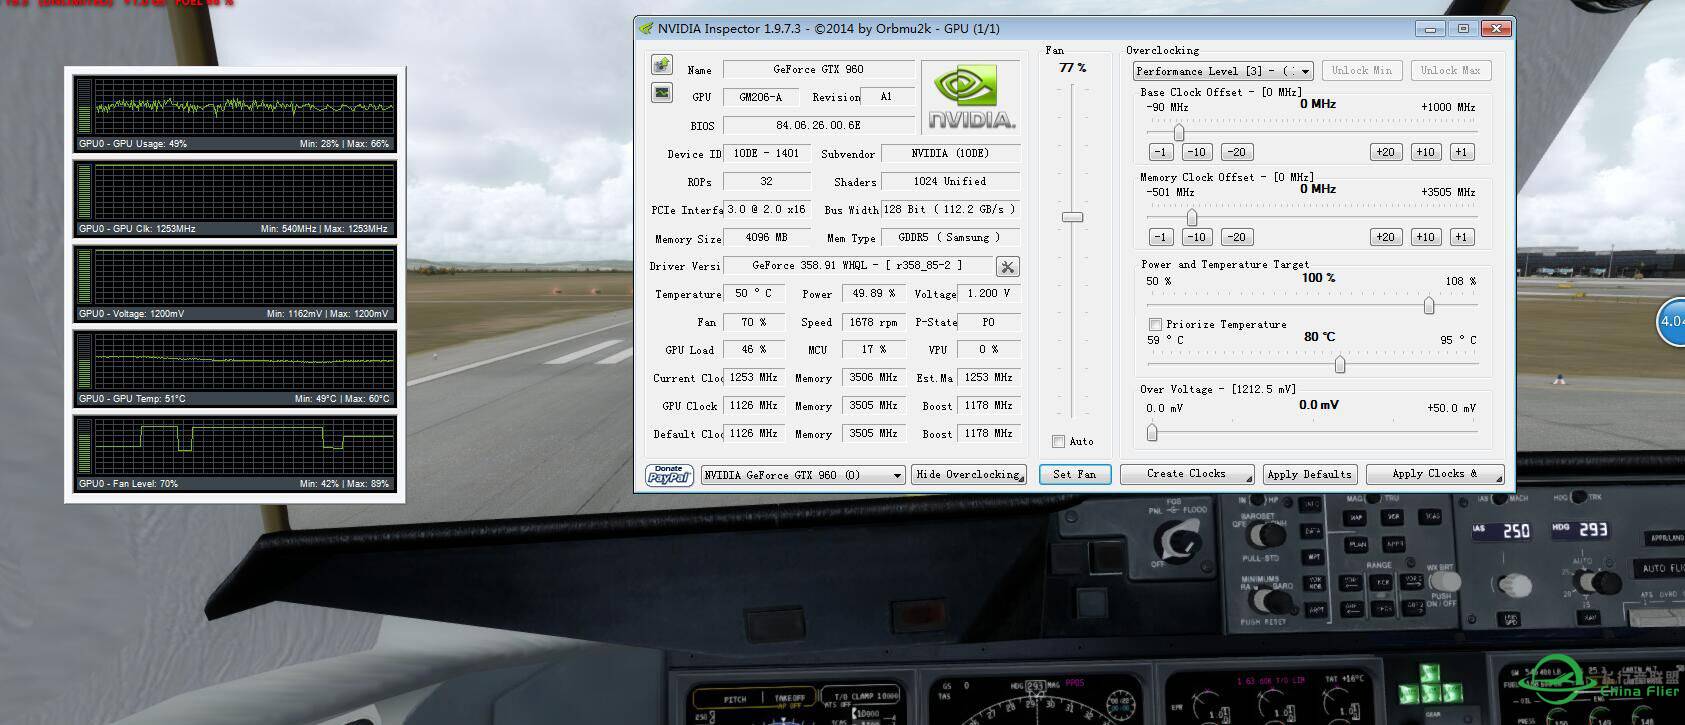Click the Unlock Min button

point(1361,70)
